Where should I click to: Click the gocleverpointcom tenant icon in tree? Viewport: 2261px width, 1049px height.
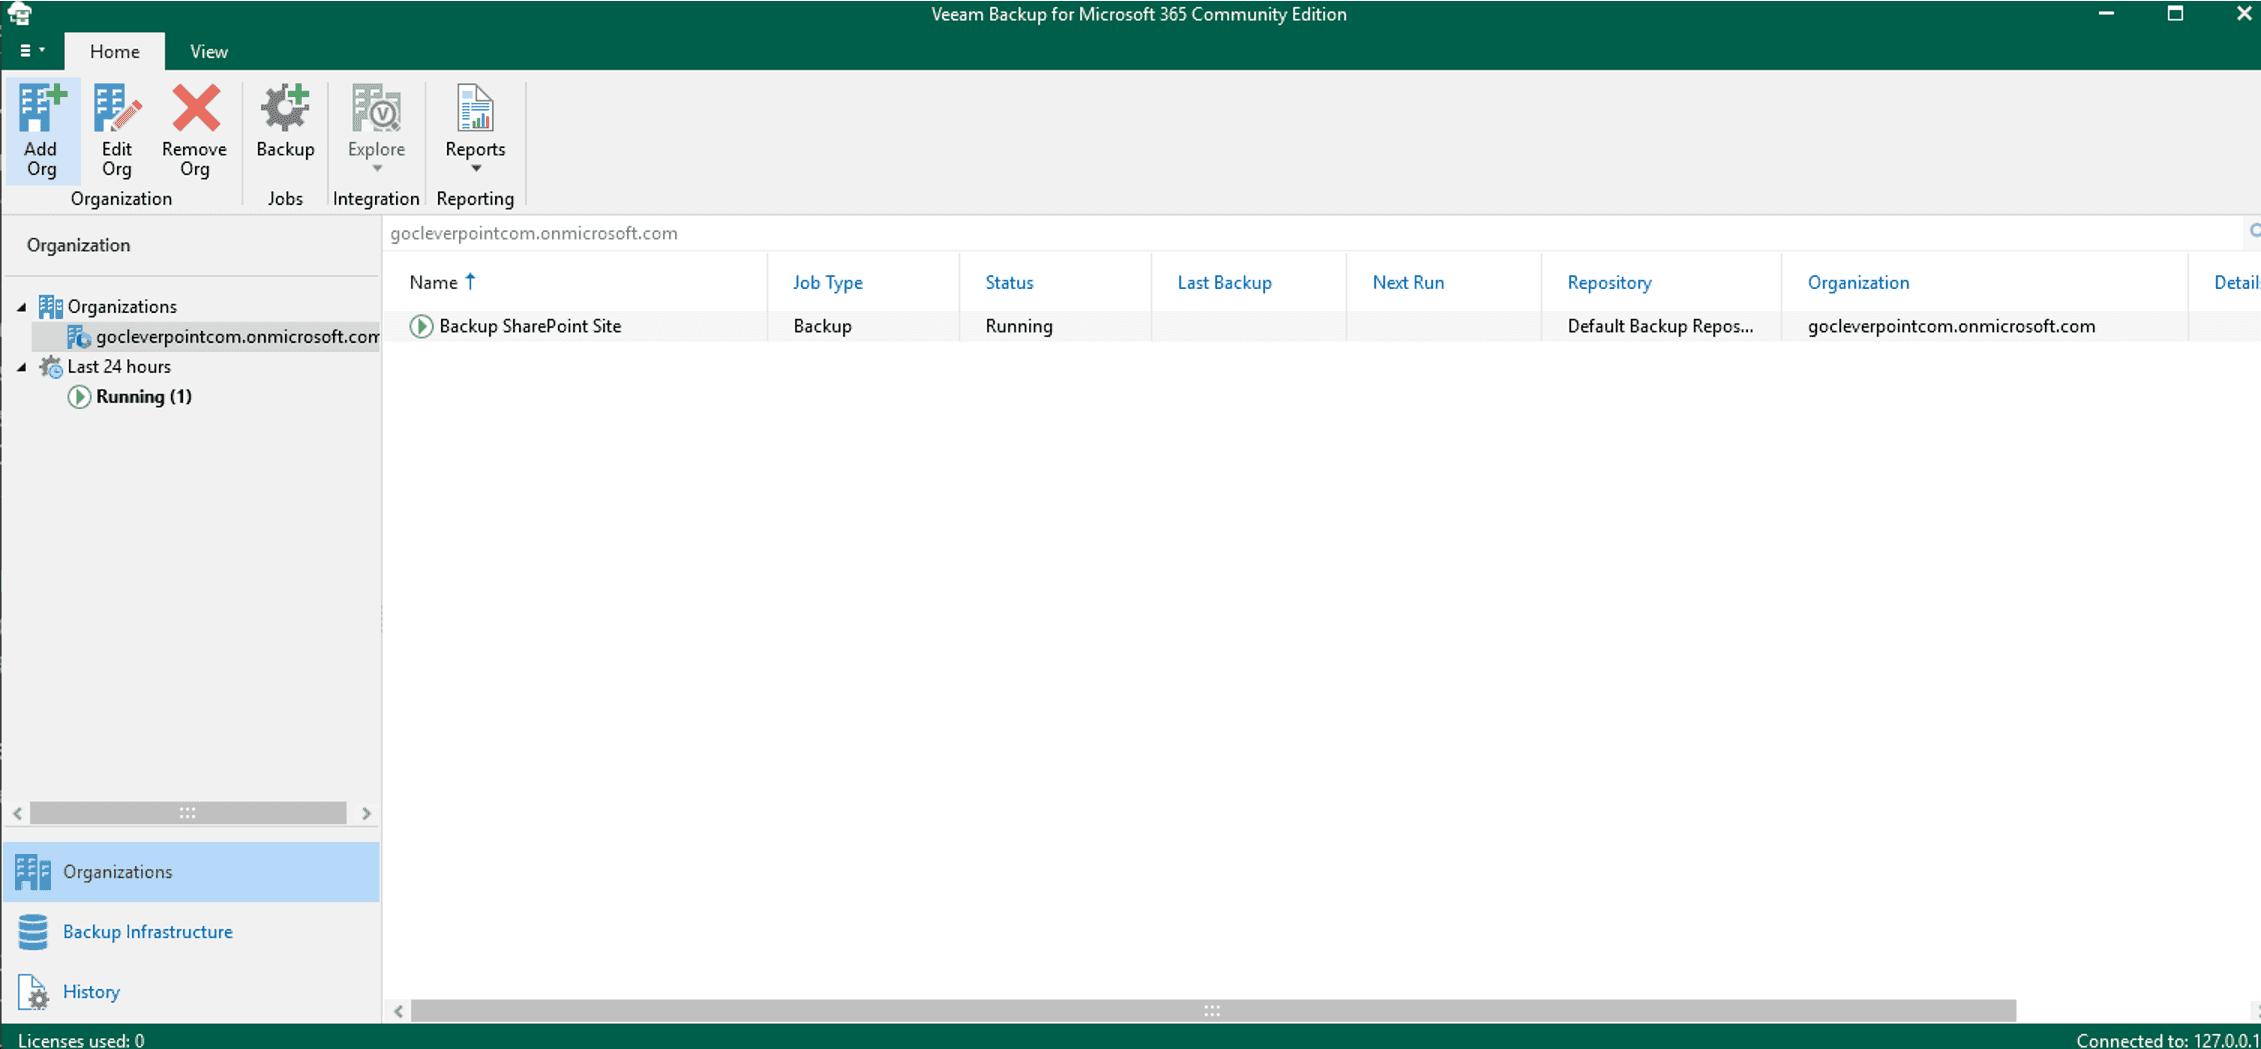coord(79,337)
